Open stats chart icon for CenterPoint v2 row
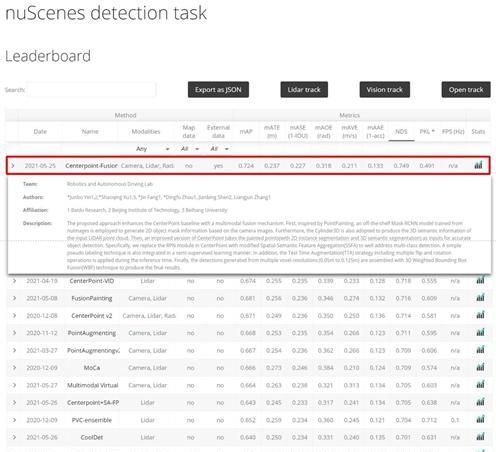 [x=480, y=315]
